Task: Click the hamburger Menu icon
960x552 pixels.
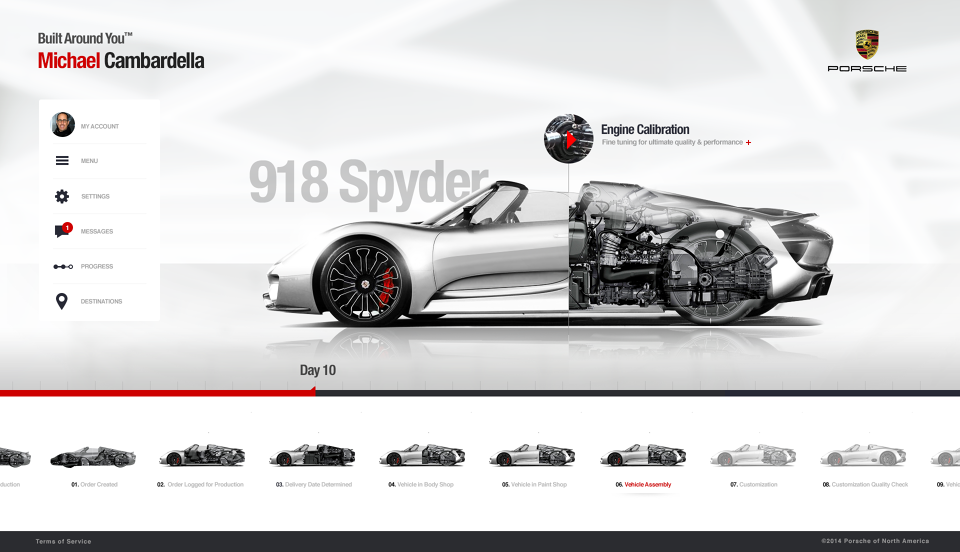Action: click(x=62, y=160)
